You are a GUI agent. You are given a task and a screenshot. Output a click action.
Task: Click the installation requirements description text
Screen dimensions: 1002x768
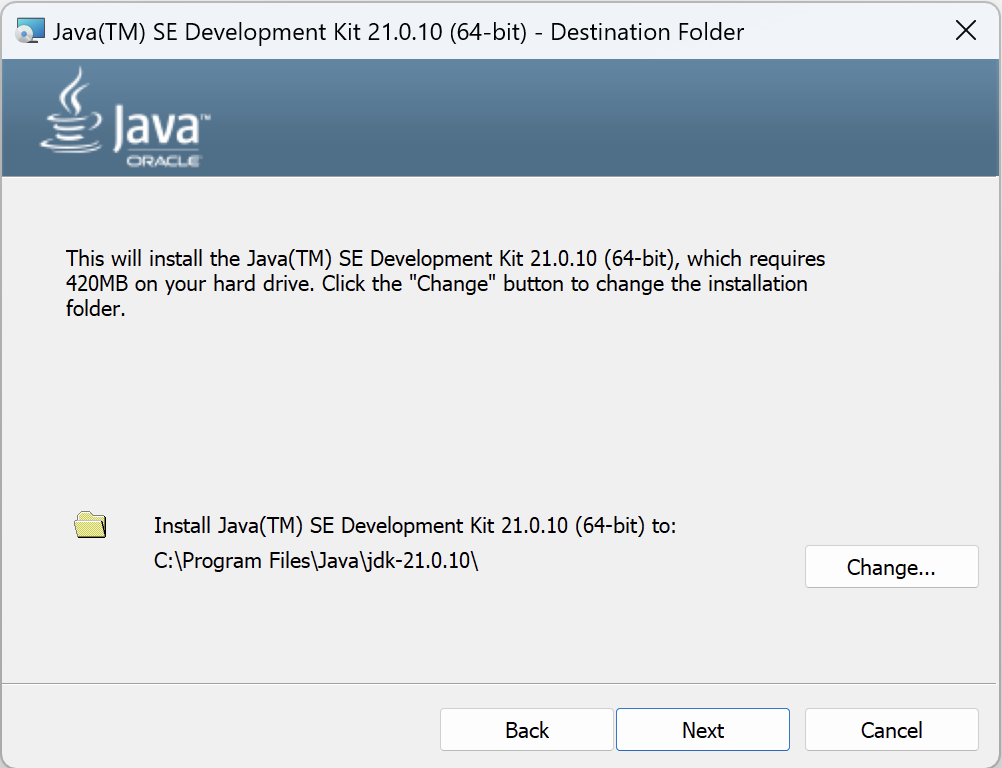pos(440,283)
